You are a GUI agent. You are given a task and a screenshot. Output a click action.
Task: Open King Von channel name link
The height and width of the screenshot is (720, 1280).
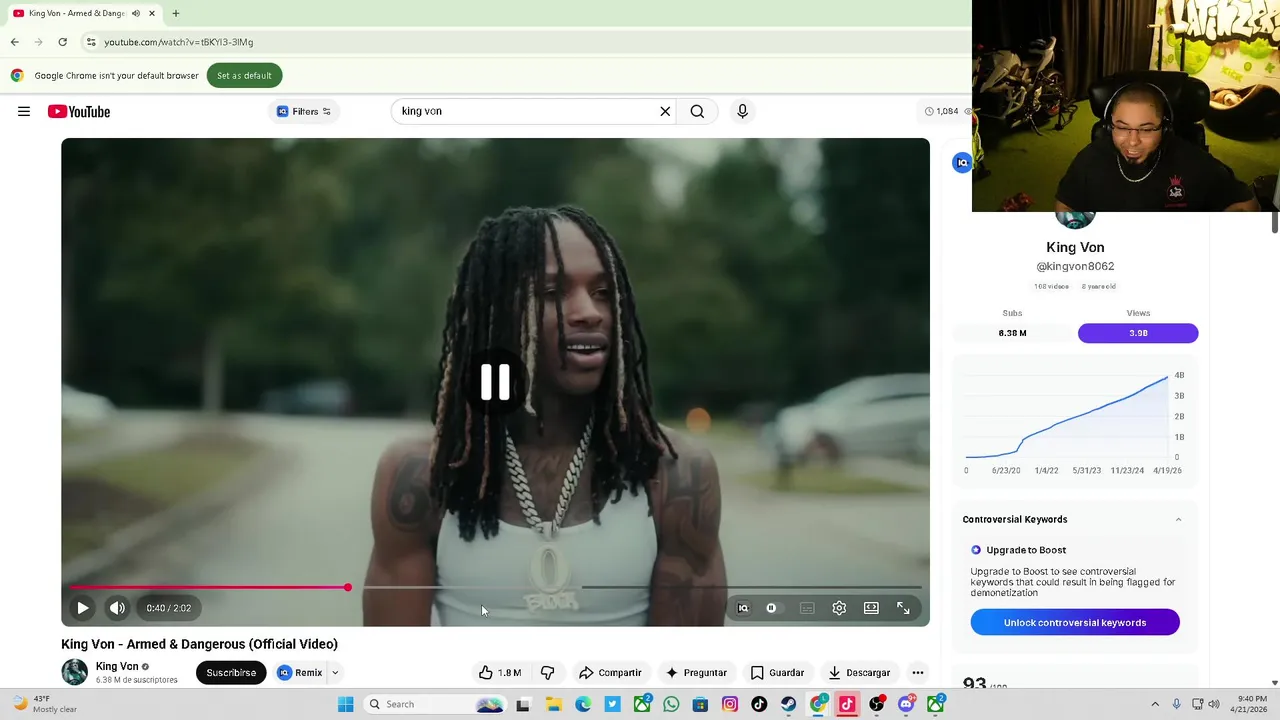117,666
